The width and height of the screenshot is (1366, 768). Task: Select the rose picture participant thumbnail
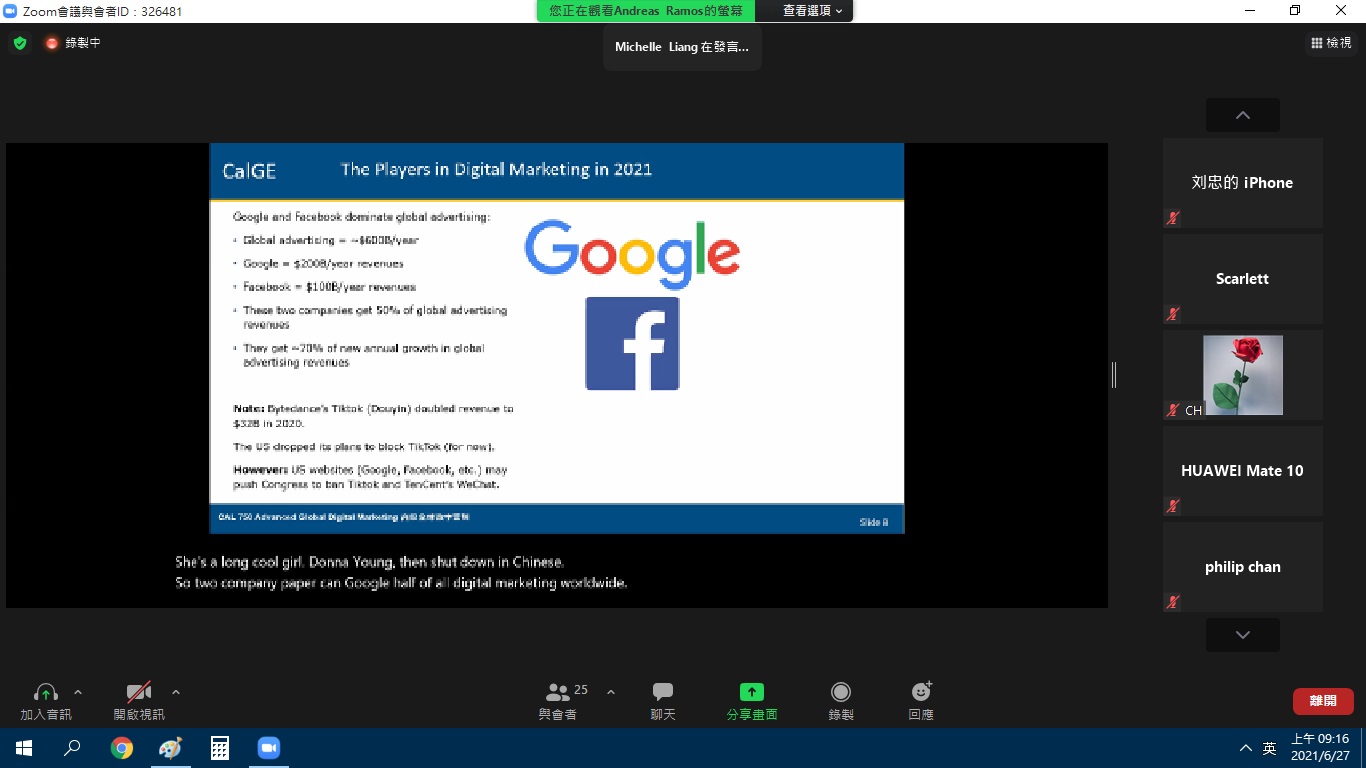[x=1242, y=375]
